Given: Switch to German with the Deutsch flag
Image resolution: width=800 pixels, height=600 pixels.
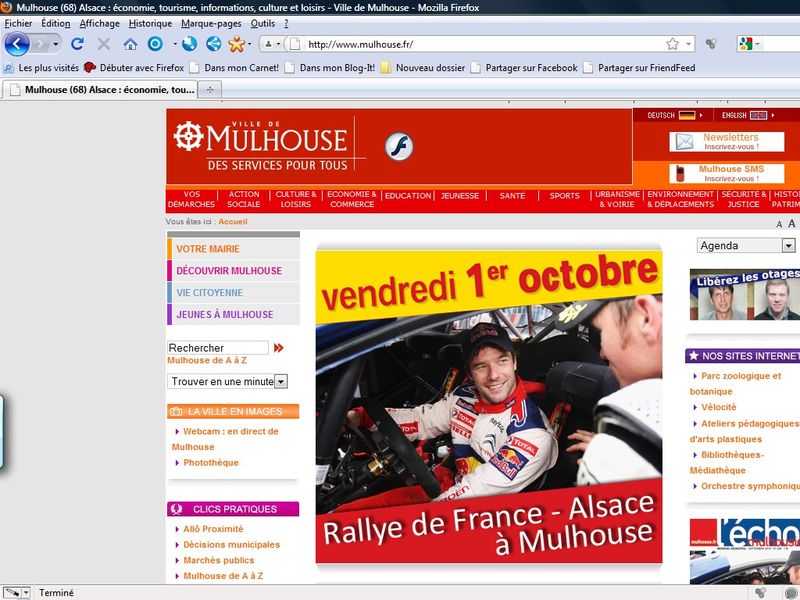Looking at the screenshot, I should point(687,115).
